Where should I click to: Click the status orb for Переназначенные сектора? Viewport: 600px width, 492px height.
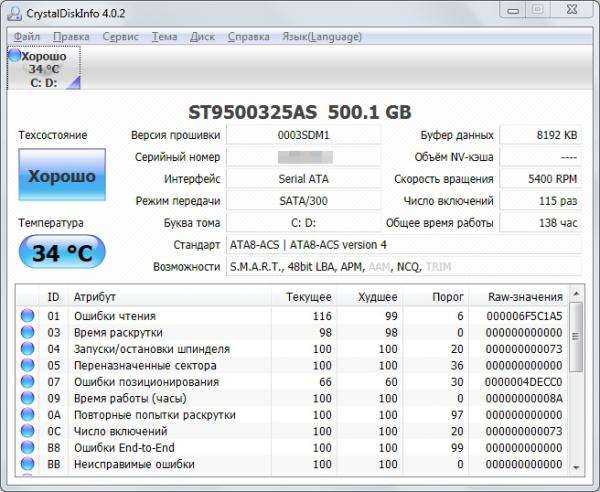tap(28, 365)
